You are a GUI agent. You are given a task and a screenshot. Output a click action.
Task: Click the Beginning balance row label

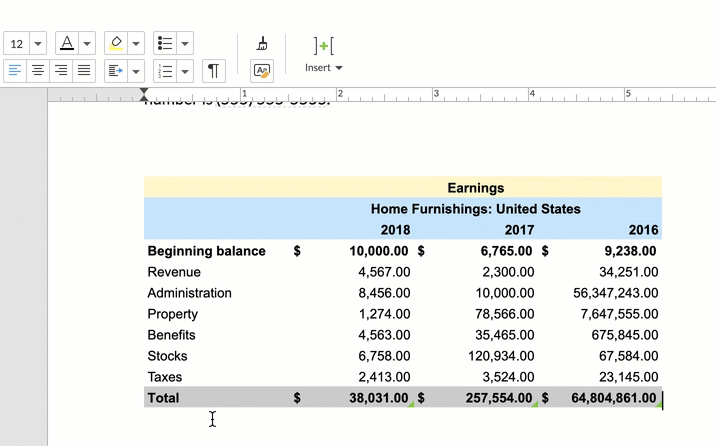coord(206,251)
